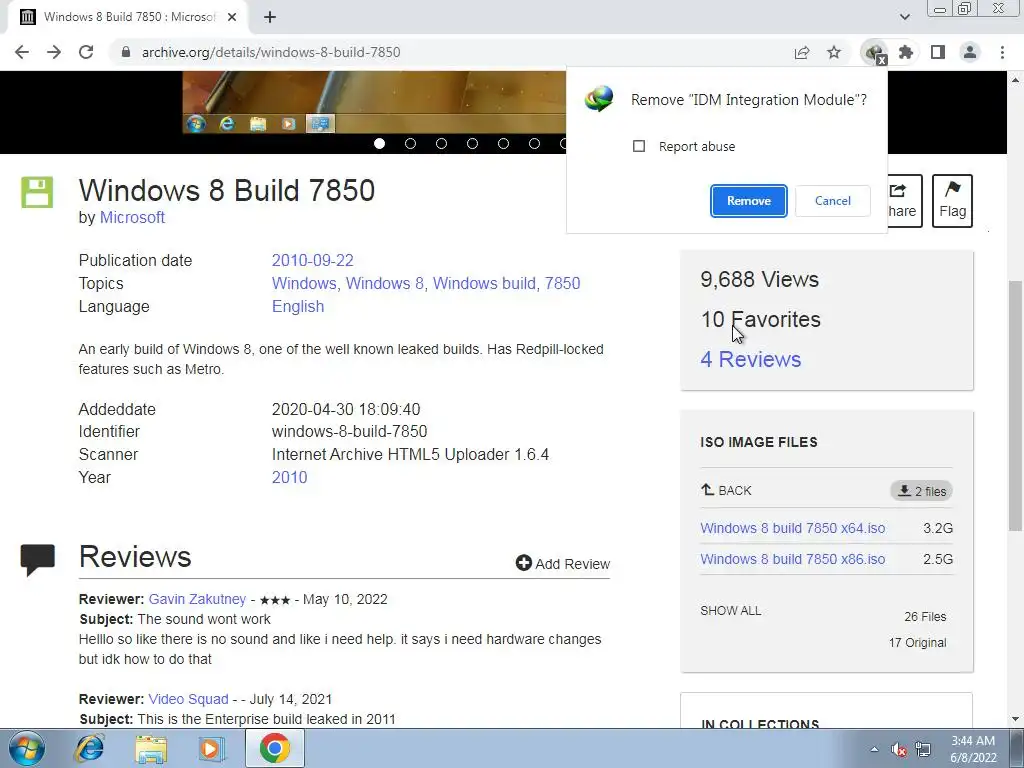Confirm removal with the Remove button
The height and width of the screenshot is (768, 1024).
748,200
